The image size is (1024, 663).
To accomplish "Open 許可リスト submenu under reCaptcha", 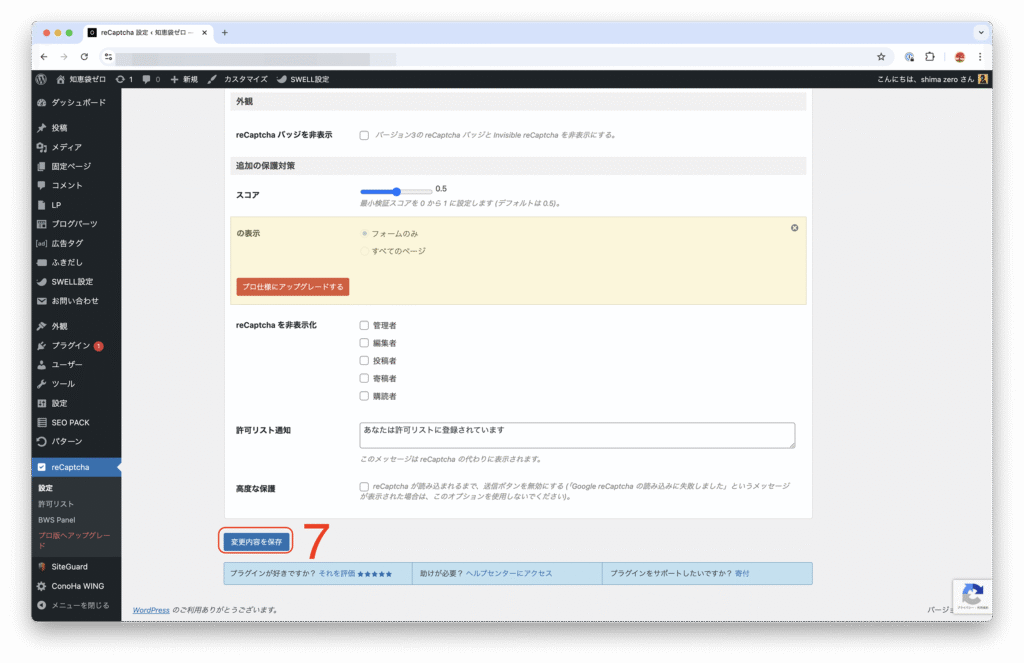I will 56,504.
